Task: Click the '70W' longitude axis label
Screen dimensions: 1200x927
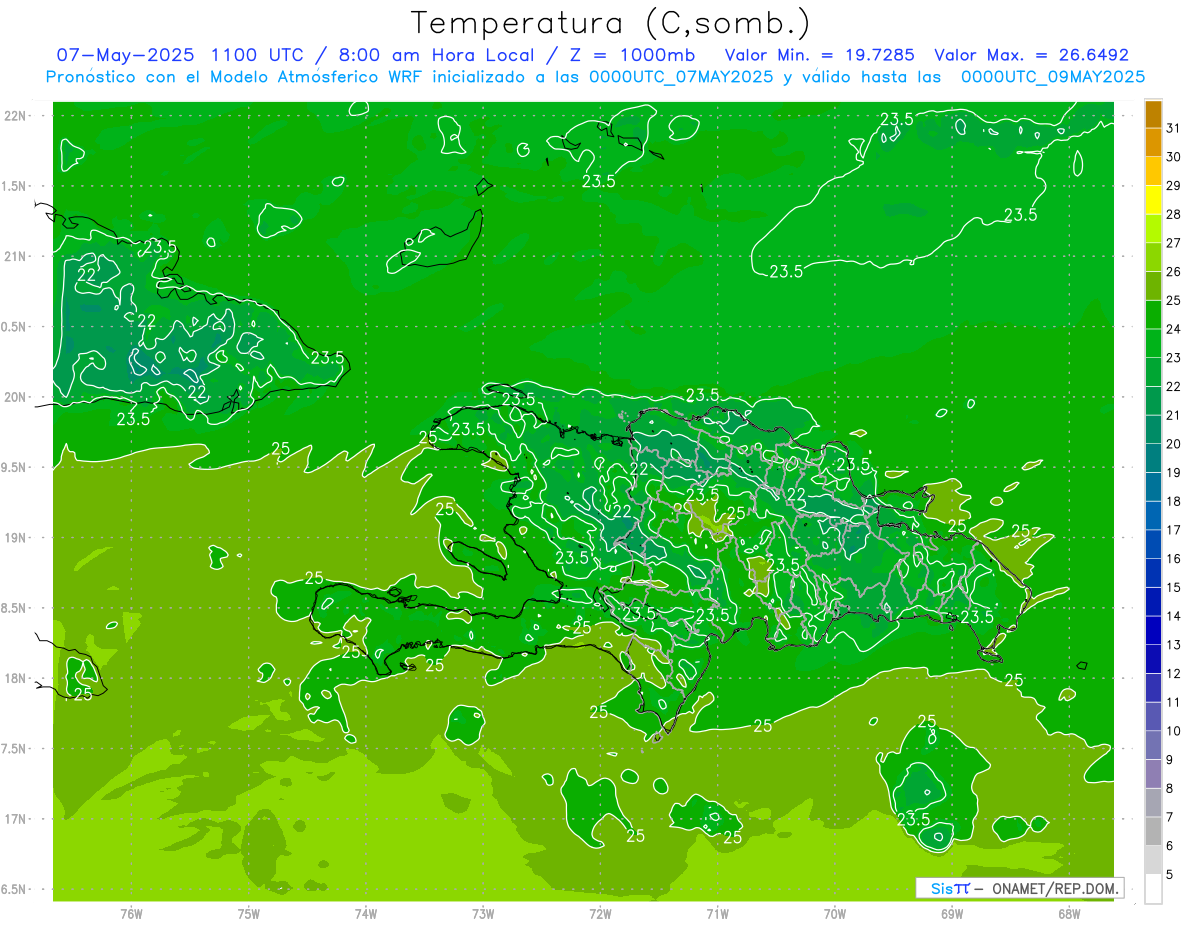Action: coord(835,914)
